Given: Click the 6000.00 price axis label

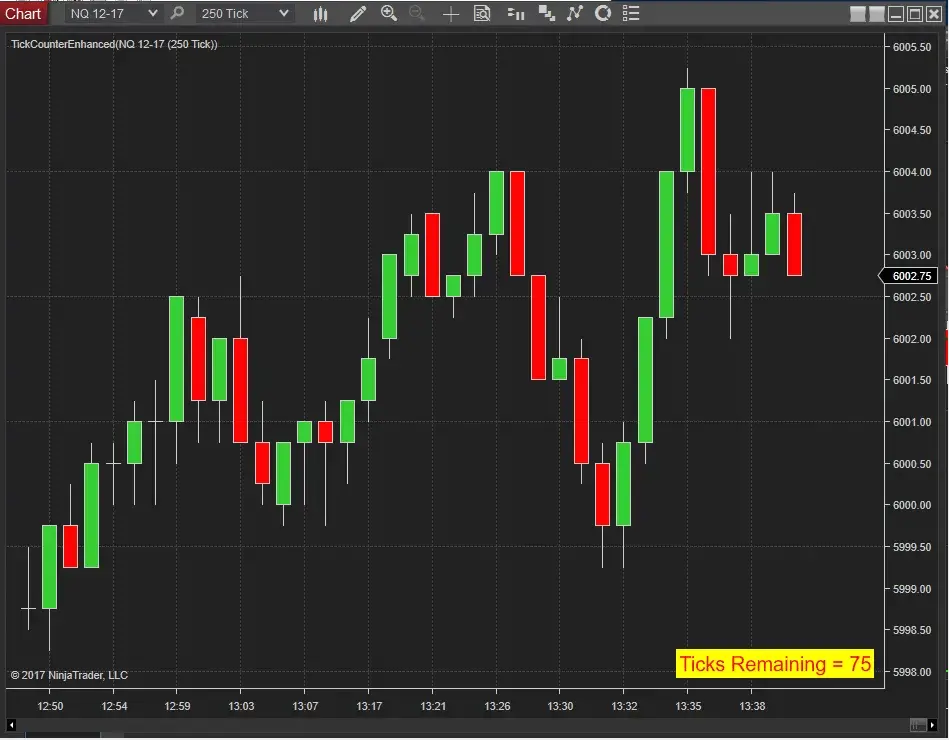Looking at the screenshot, I should tap(912, 505).
